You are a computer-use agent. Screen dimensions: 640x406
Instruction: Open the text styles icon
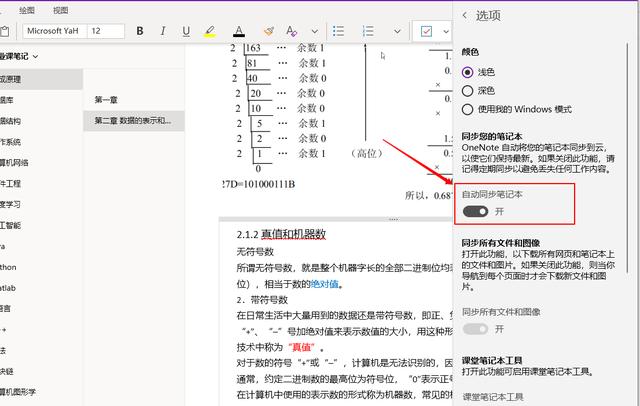pyautogui.click(x=291, y=31)
